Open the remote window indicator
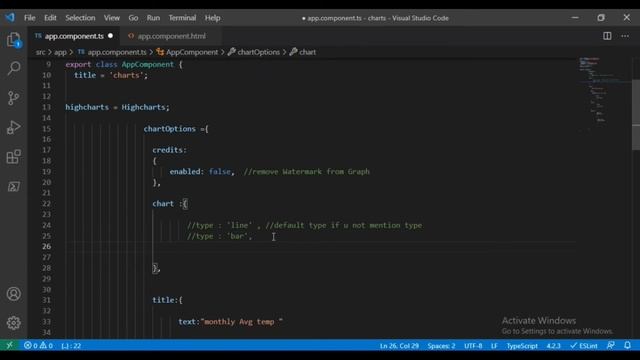This screenshot has height=360, width=640. tap(9, 345)
